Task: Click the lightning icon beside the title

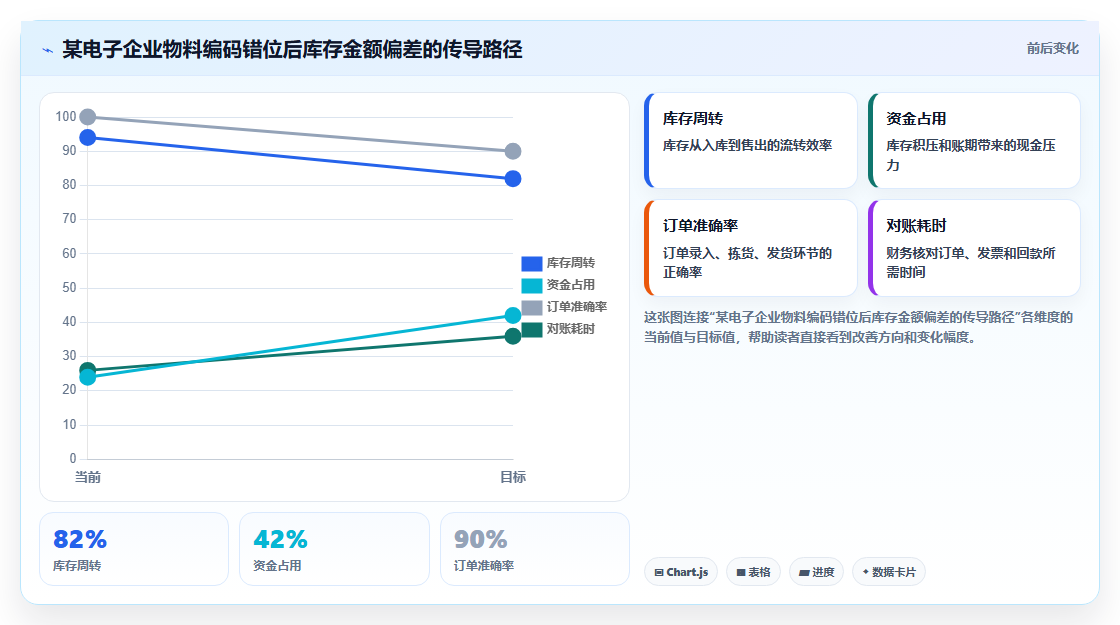Action: coord(47,51)
